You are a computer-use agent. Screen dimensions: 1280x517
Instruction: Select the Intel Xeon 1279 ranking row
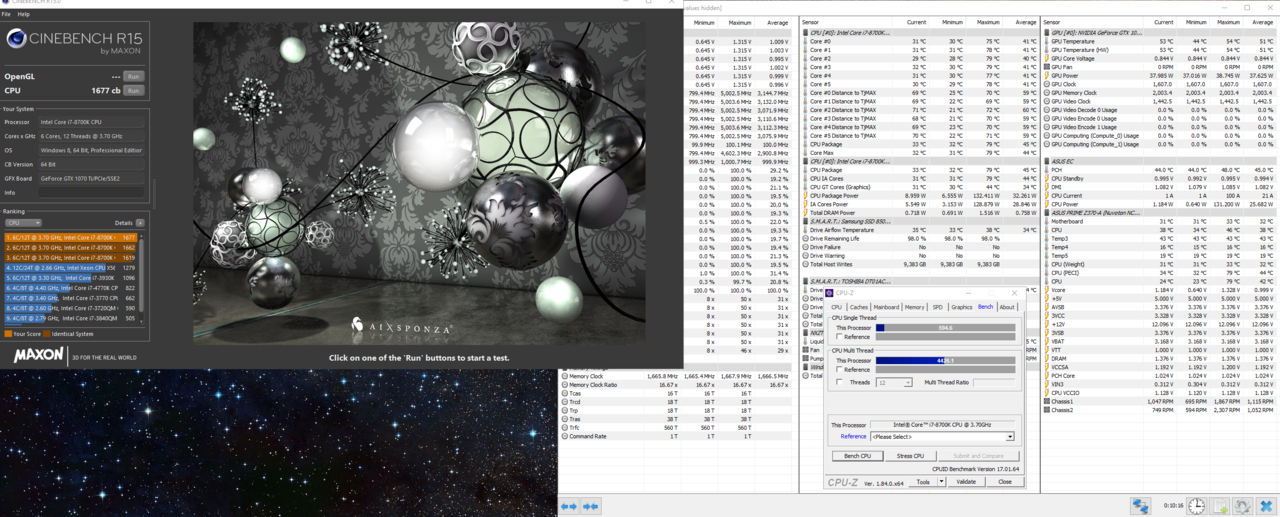[71, 268]
